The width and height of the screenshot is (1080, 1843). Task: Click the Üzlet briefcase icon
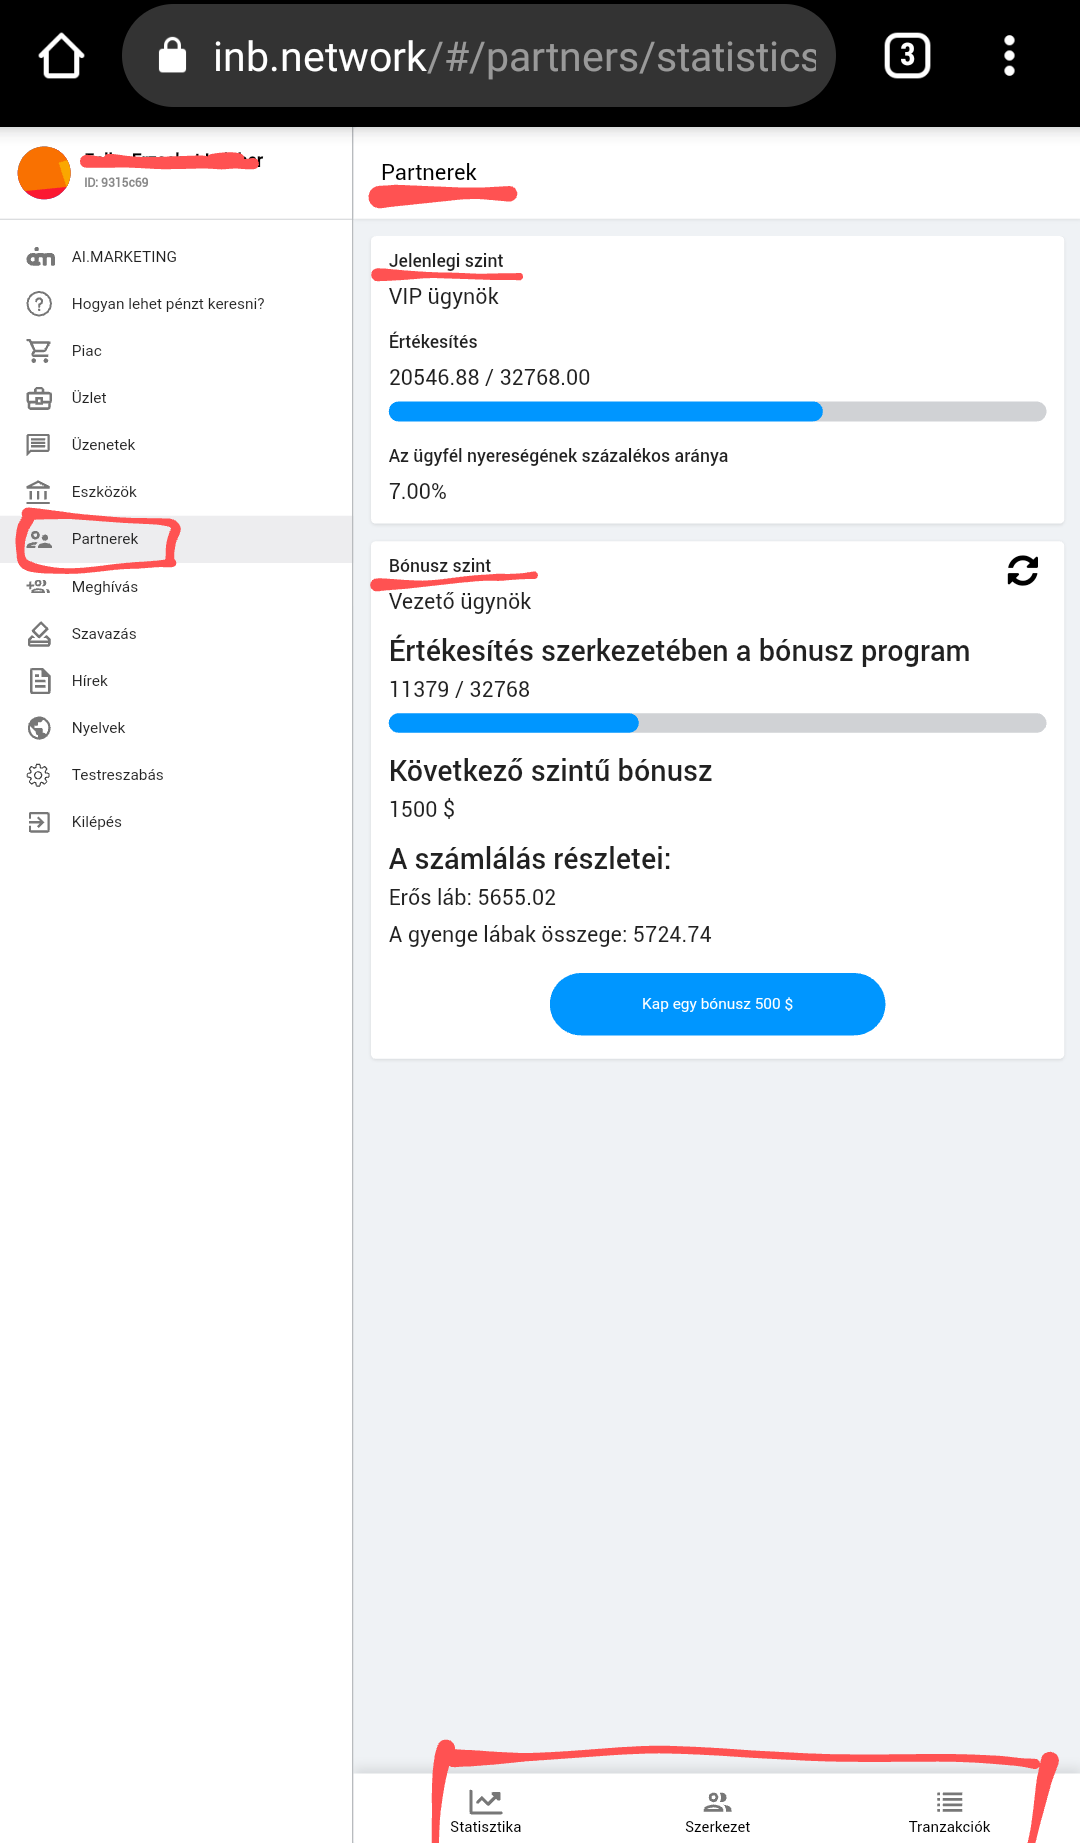coord(39,398)
